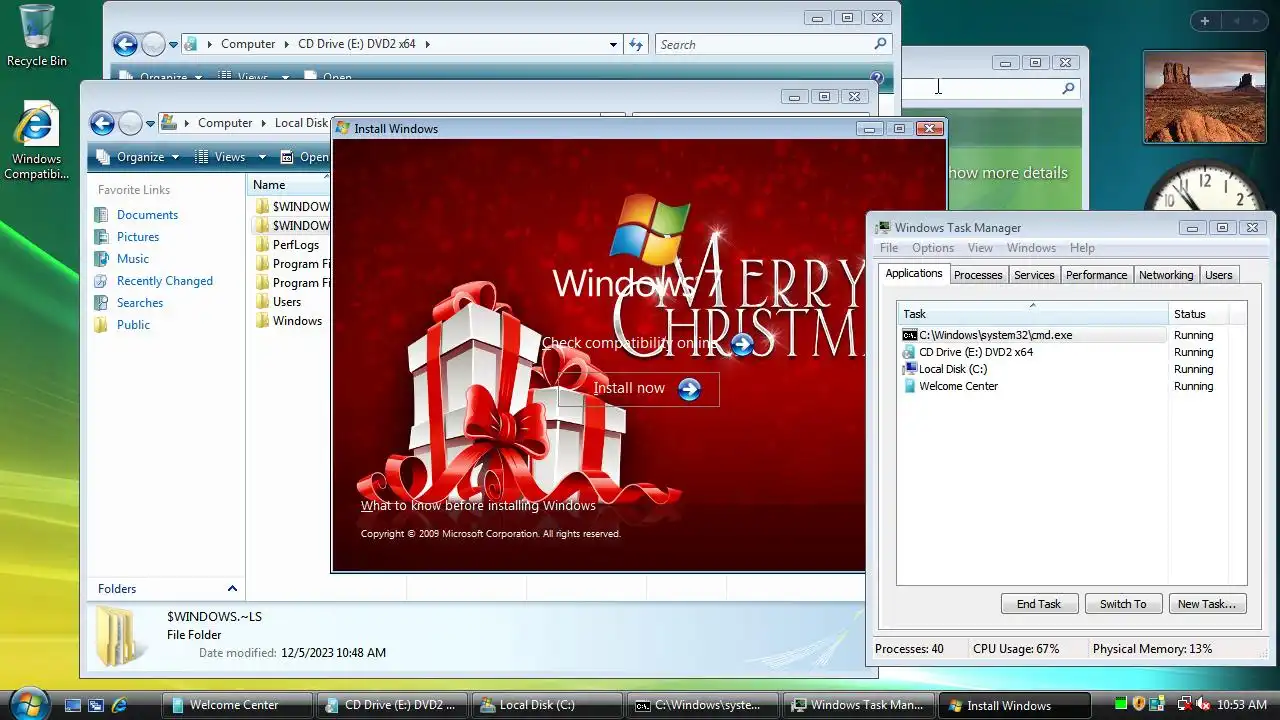Go back in the Local Disk window
The width and height of the screenshot is (1280, 720).
102,123
